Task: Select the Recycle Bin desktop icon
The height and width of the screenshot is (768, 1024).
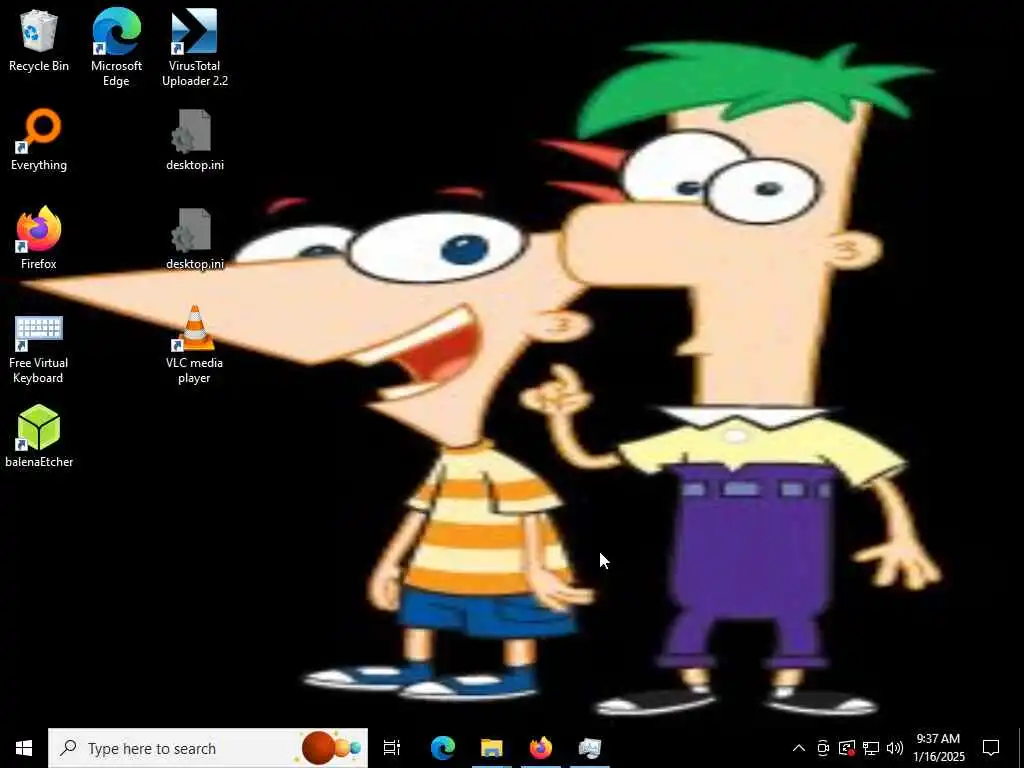Action: [39, 40]
